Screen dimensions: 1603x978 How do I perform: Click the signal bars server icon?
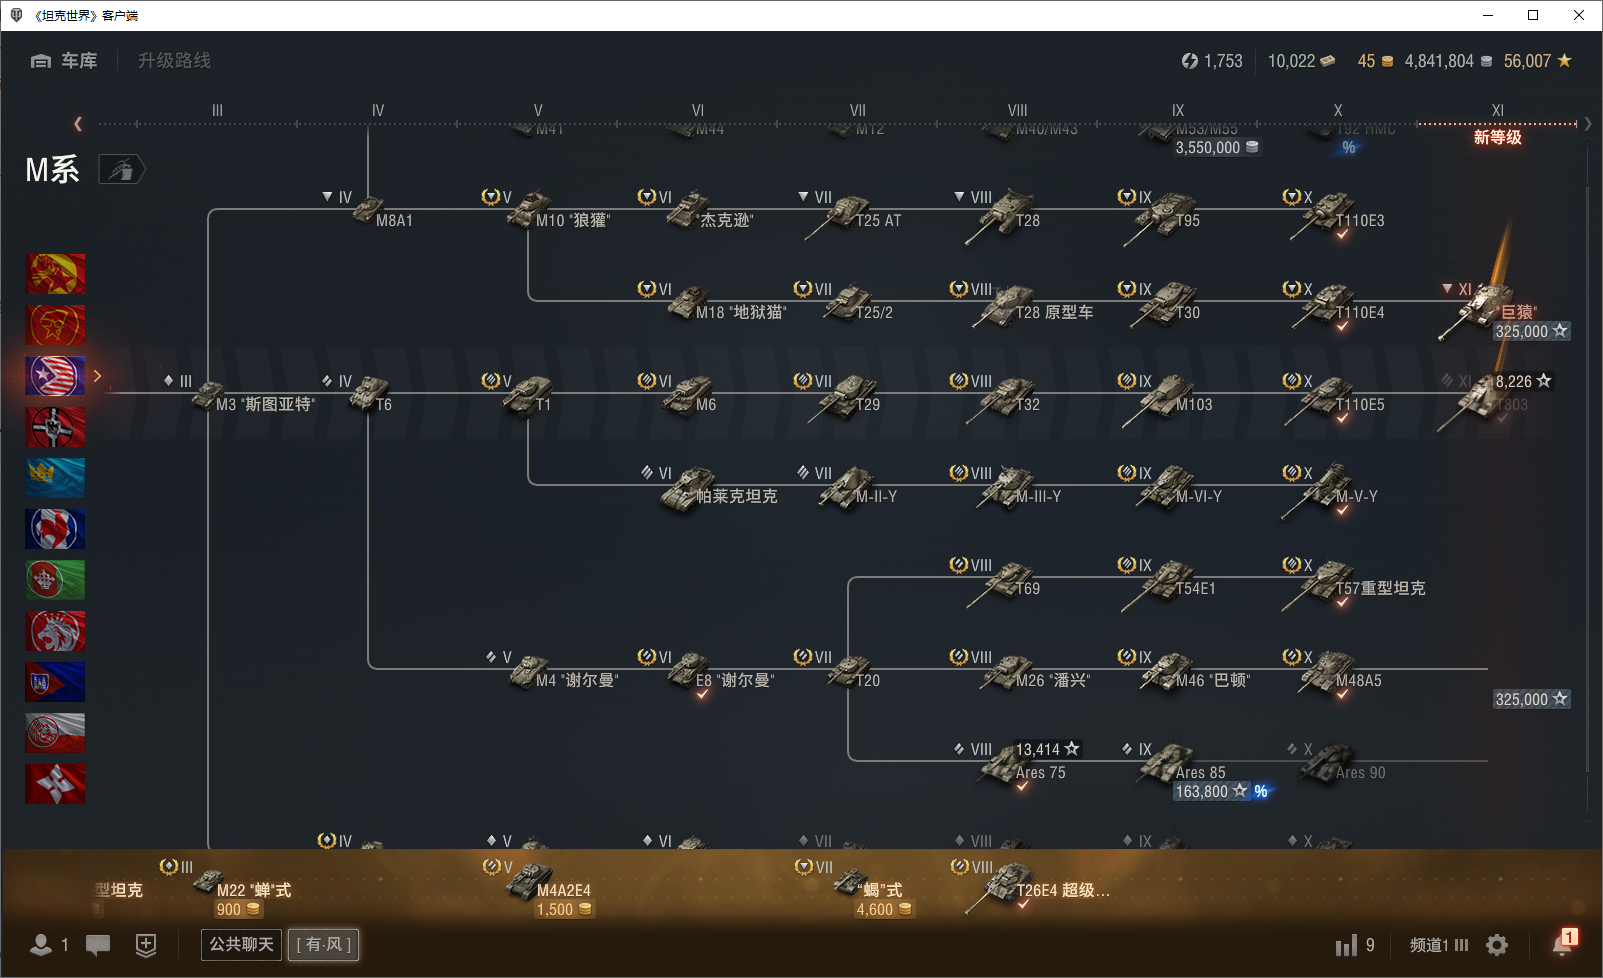pyautogui.click(x=1346, y=945)
